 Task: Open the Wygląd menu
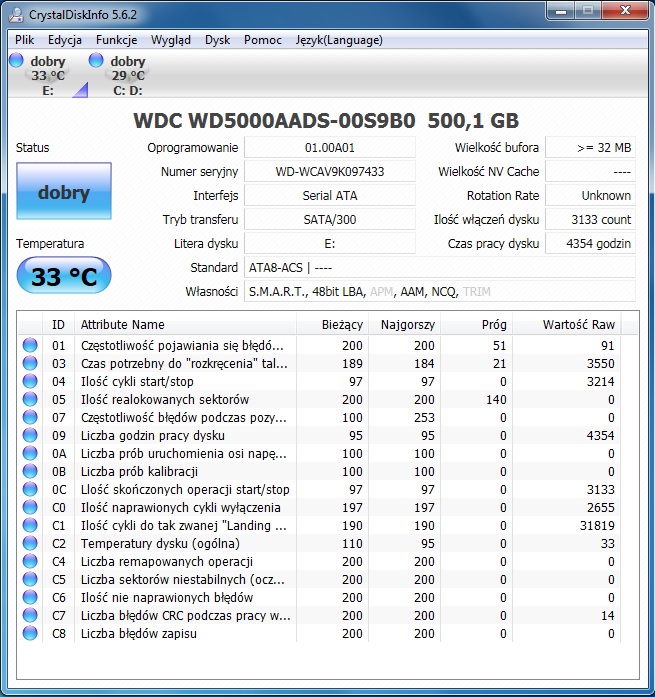(171, 40)
